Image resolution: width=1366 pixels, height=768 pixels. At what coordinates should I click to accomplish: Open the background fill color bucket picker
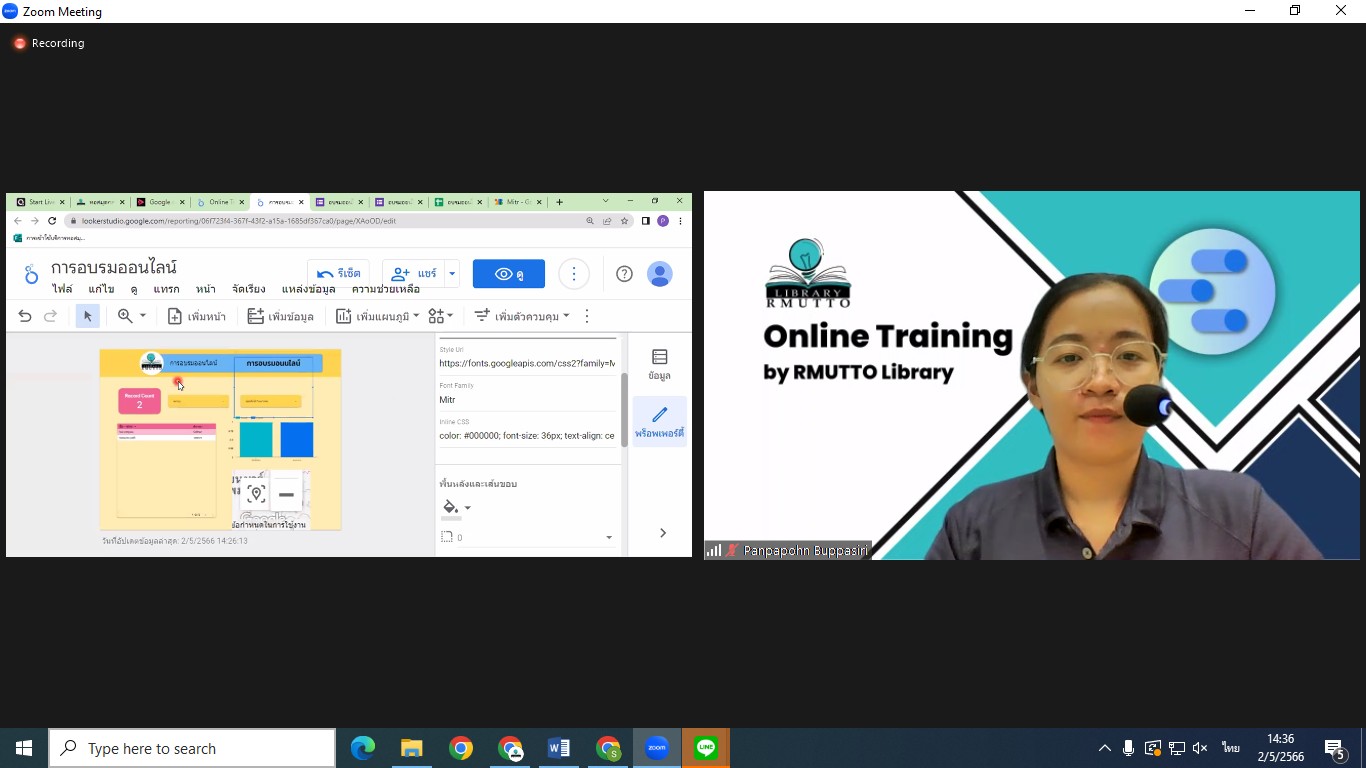tap(455, 508)
